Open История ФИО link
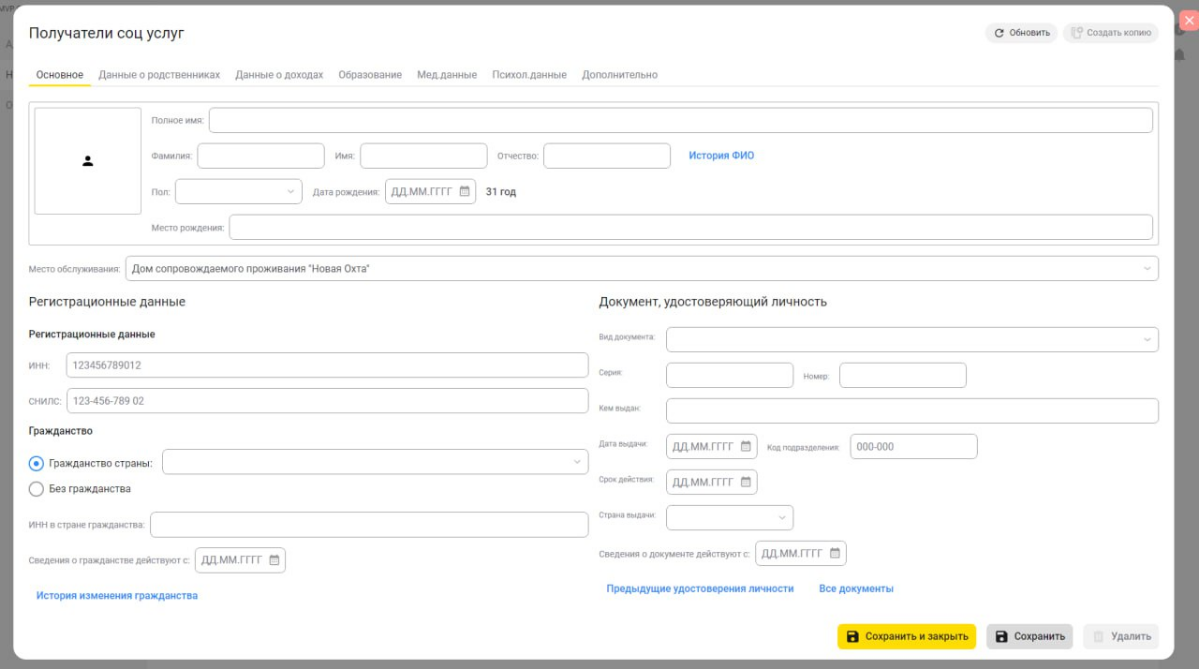 pyautogui.click(x=721, y=156)
